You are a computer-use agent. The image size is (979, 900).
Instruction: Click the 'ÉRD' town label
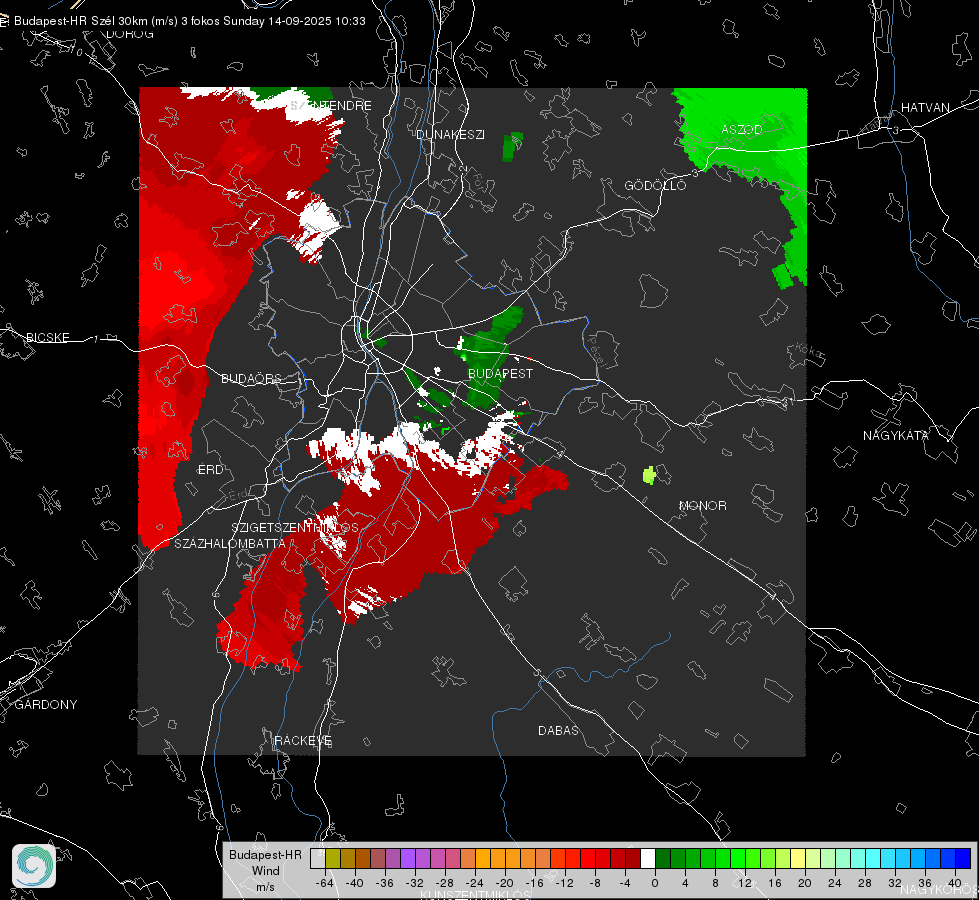point(210,470)
